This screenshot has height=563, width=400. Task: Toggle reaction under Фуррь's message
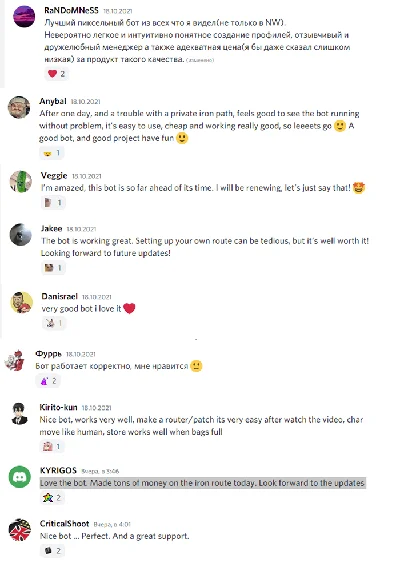[x=48, y=381]
